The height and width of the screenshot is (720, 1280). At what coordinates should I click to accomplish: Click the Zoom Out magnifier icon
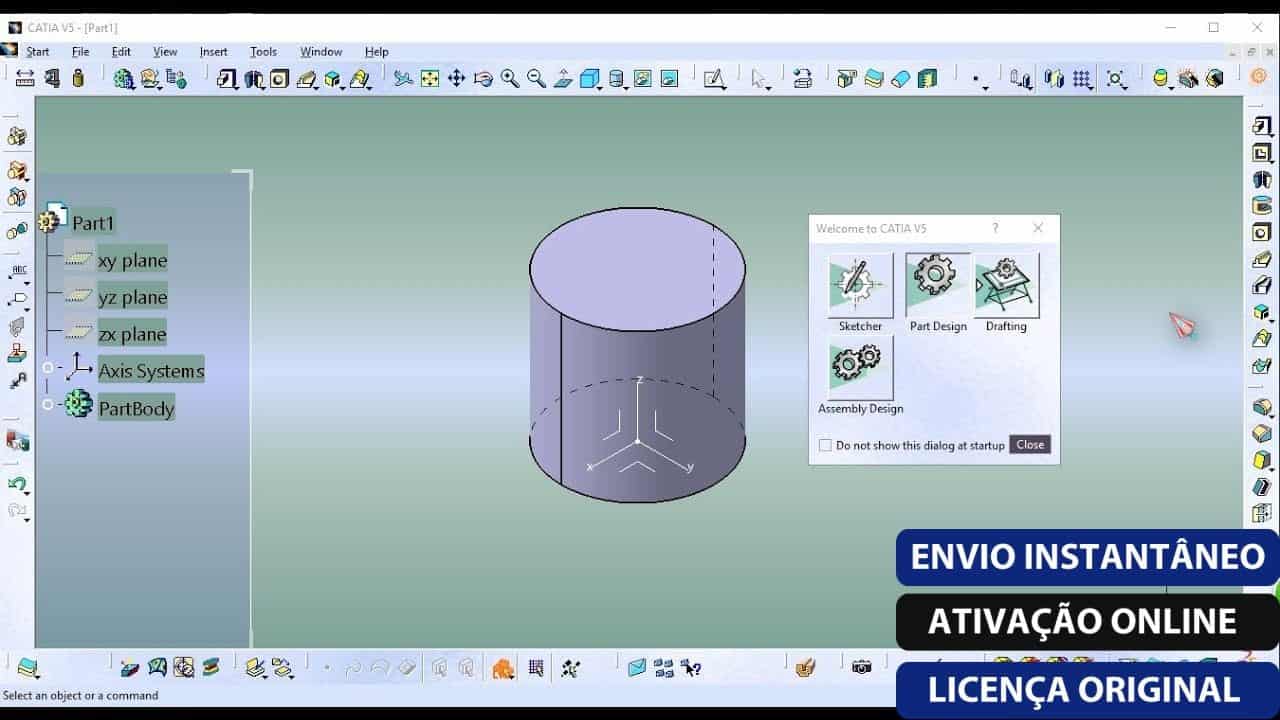point(536,79)
